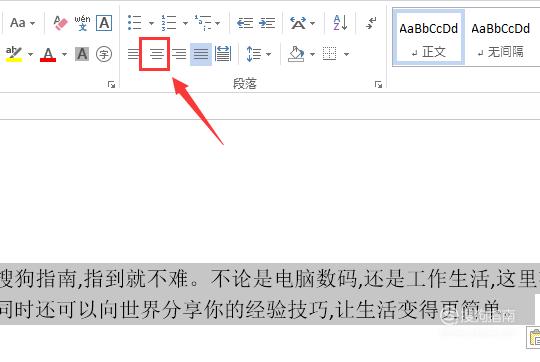Apply numbered list formatting
540x362 pixels.
click(169, 23)
